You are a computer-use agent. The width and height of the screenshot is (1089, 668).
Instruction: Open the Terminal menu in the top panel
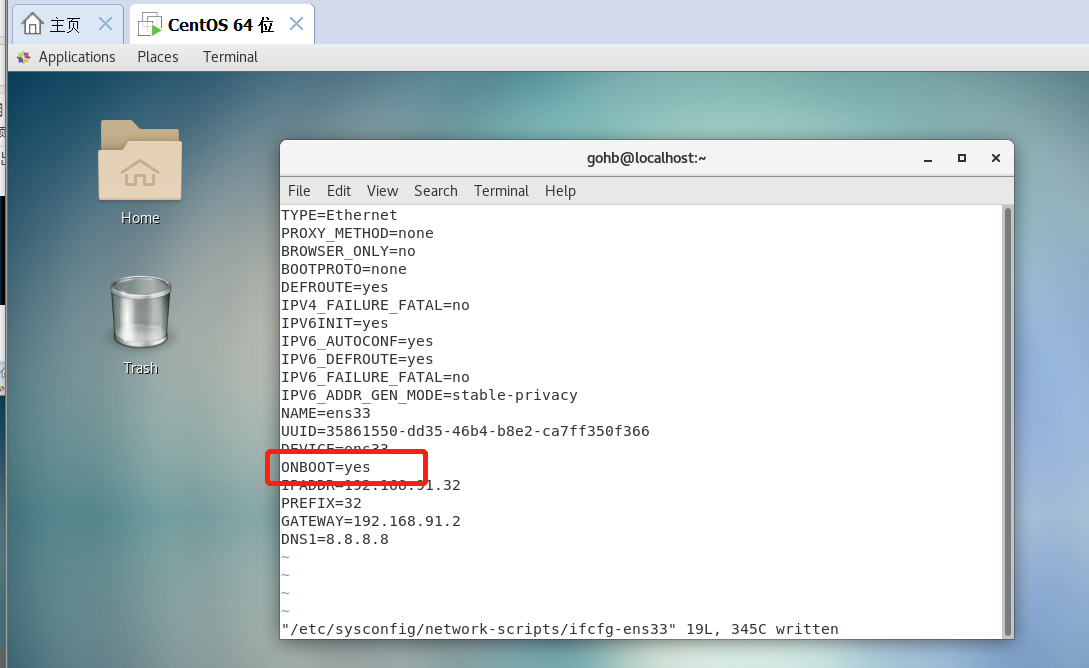click(229, 57)
